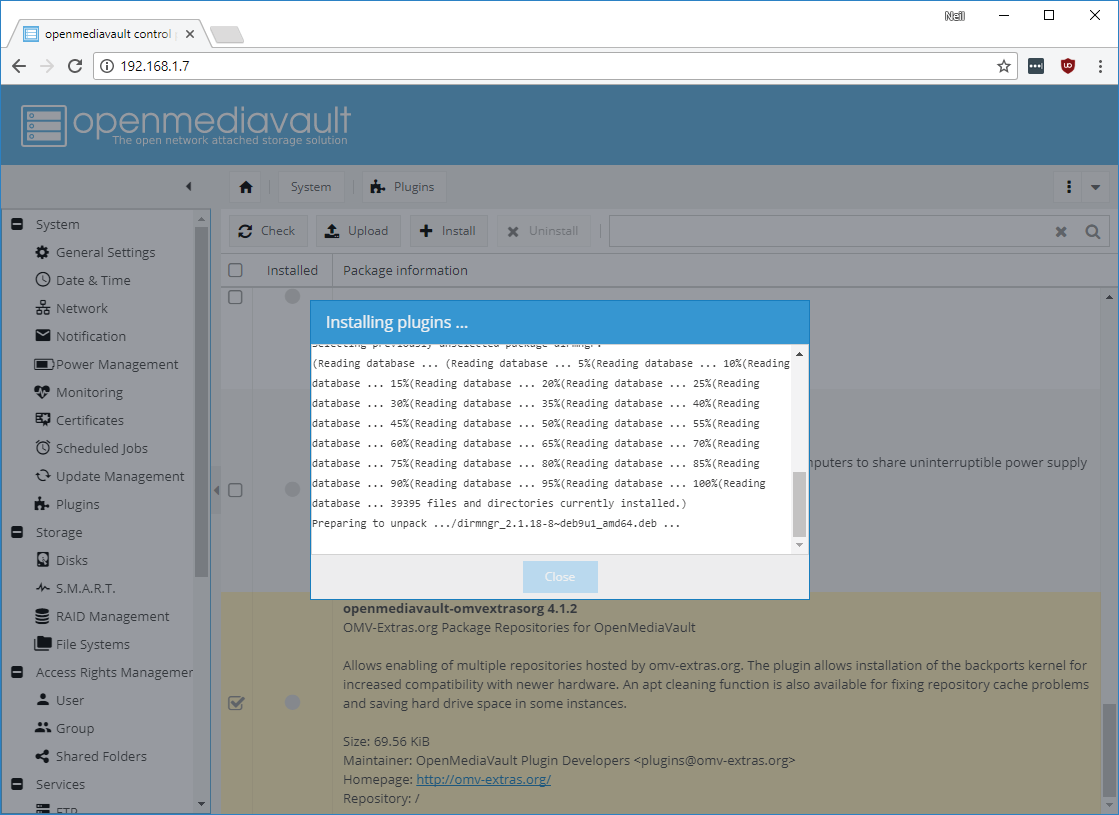Click the install log scroll-up arrow
The height and width of the screenshot is (815, 1119).
(799, 354)
